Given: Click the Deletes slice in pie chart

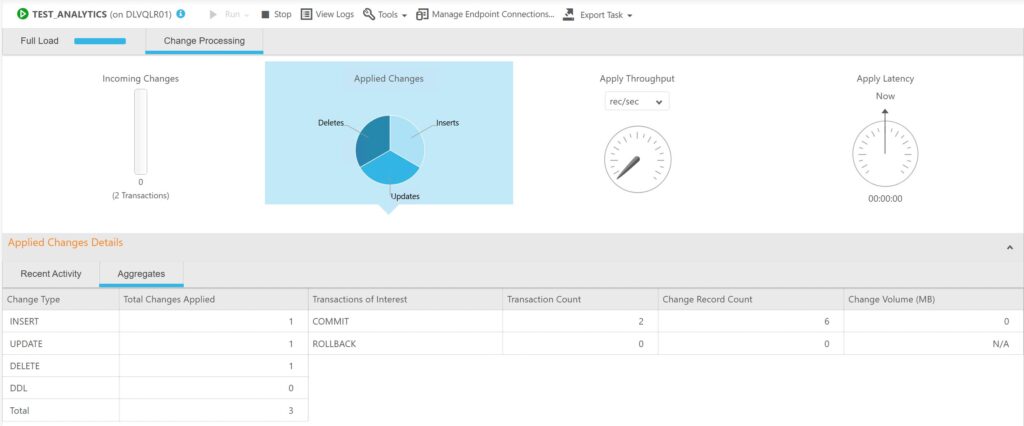Looking at the screenshot, I should pos(375,140).
